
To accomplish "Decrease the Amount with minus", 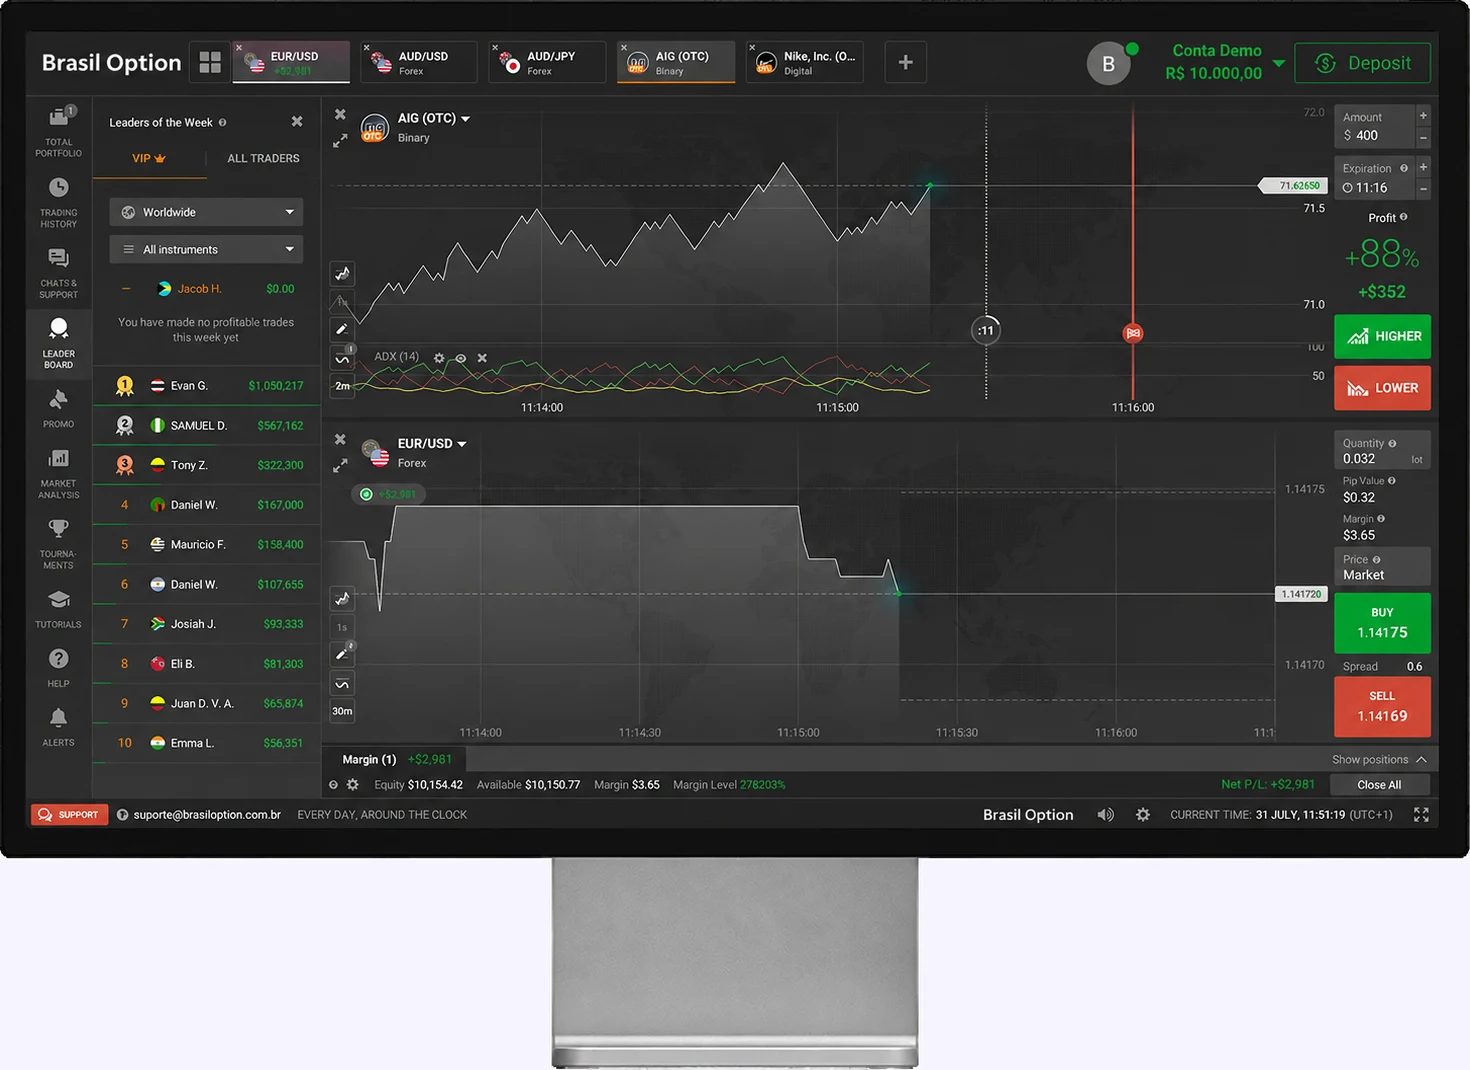I will coord(1423,137).
